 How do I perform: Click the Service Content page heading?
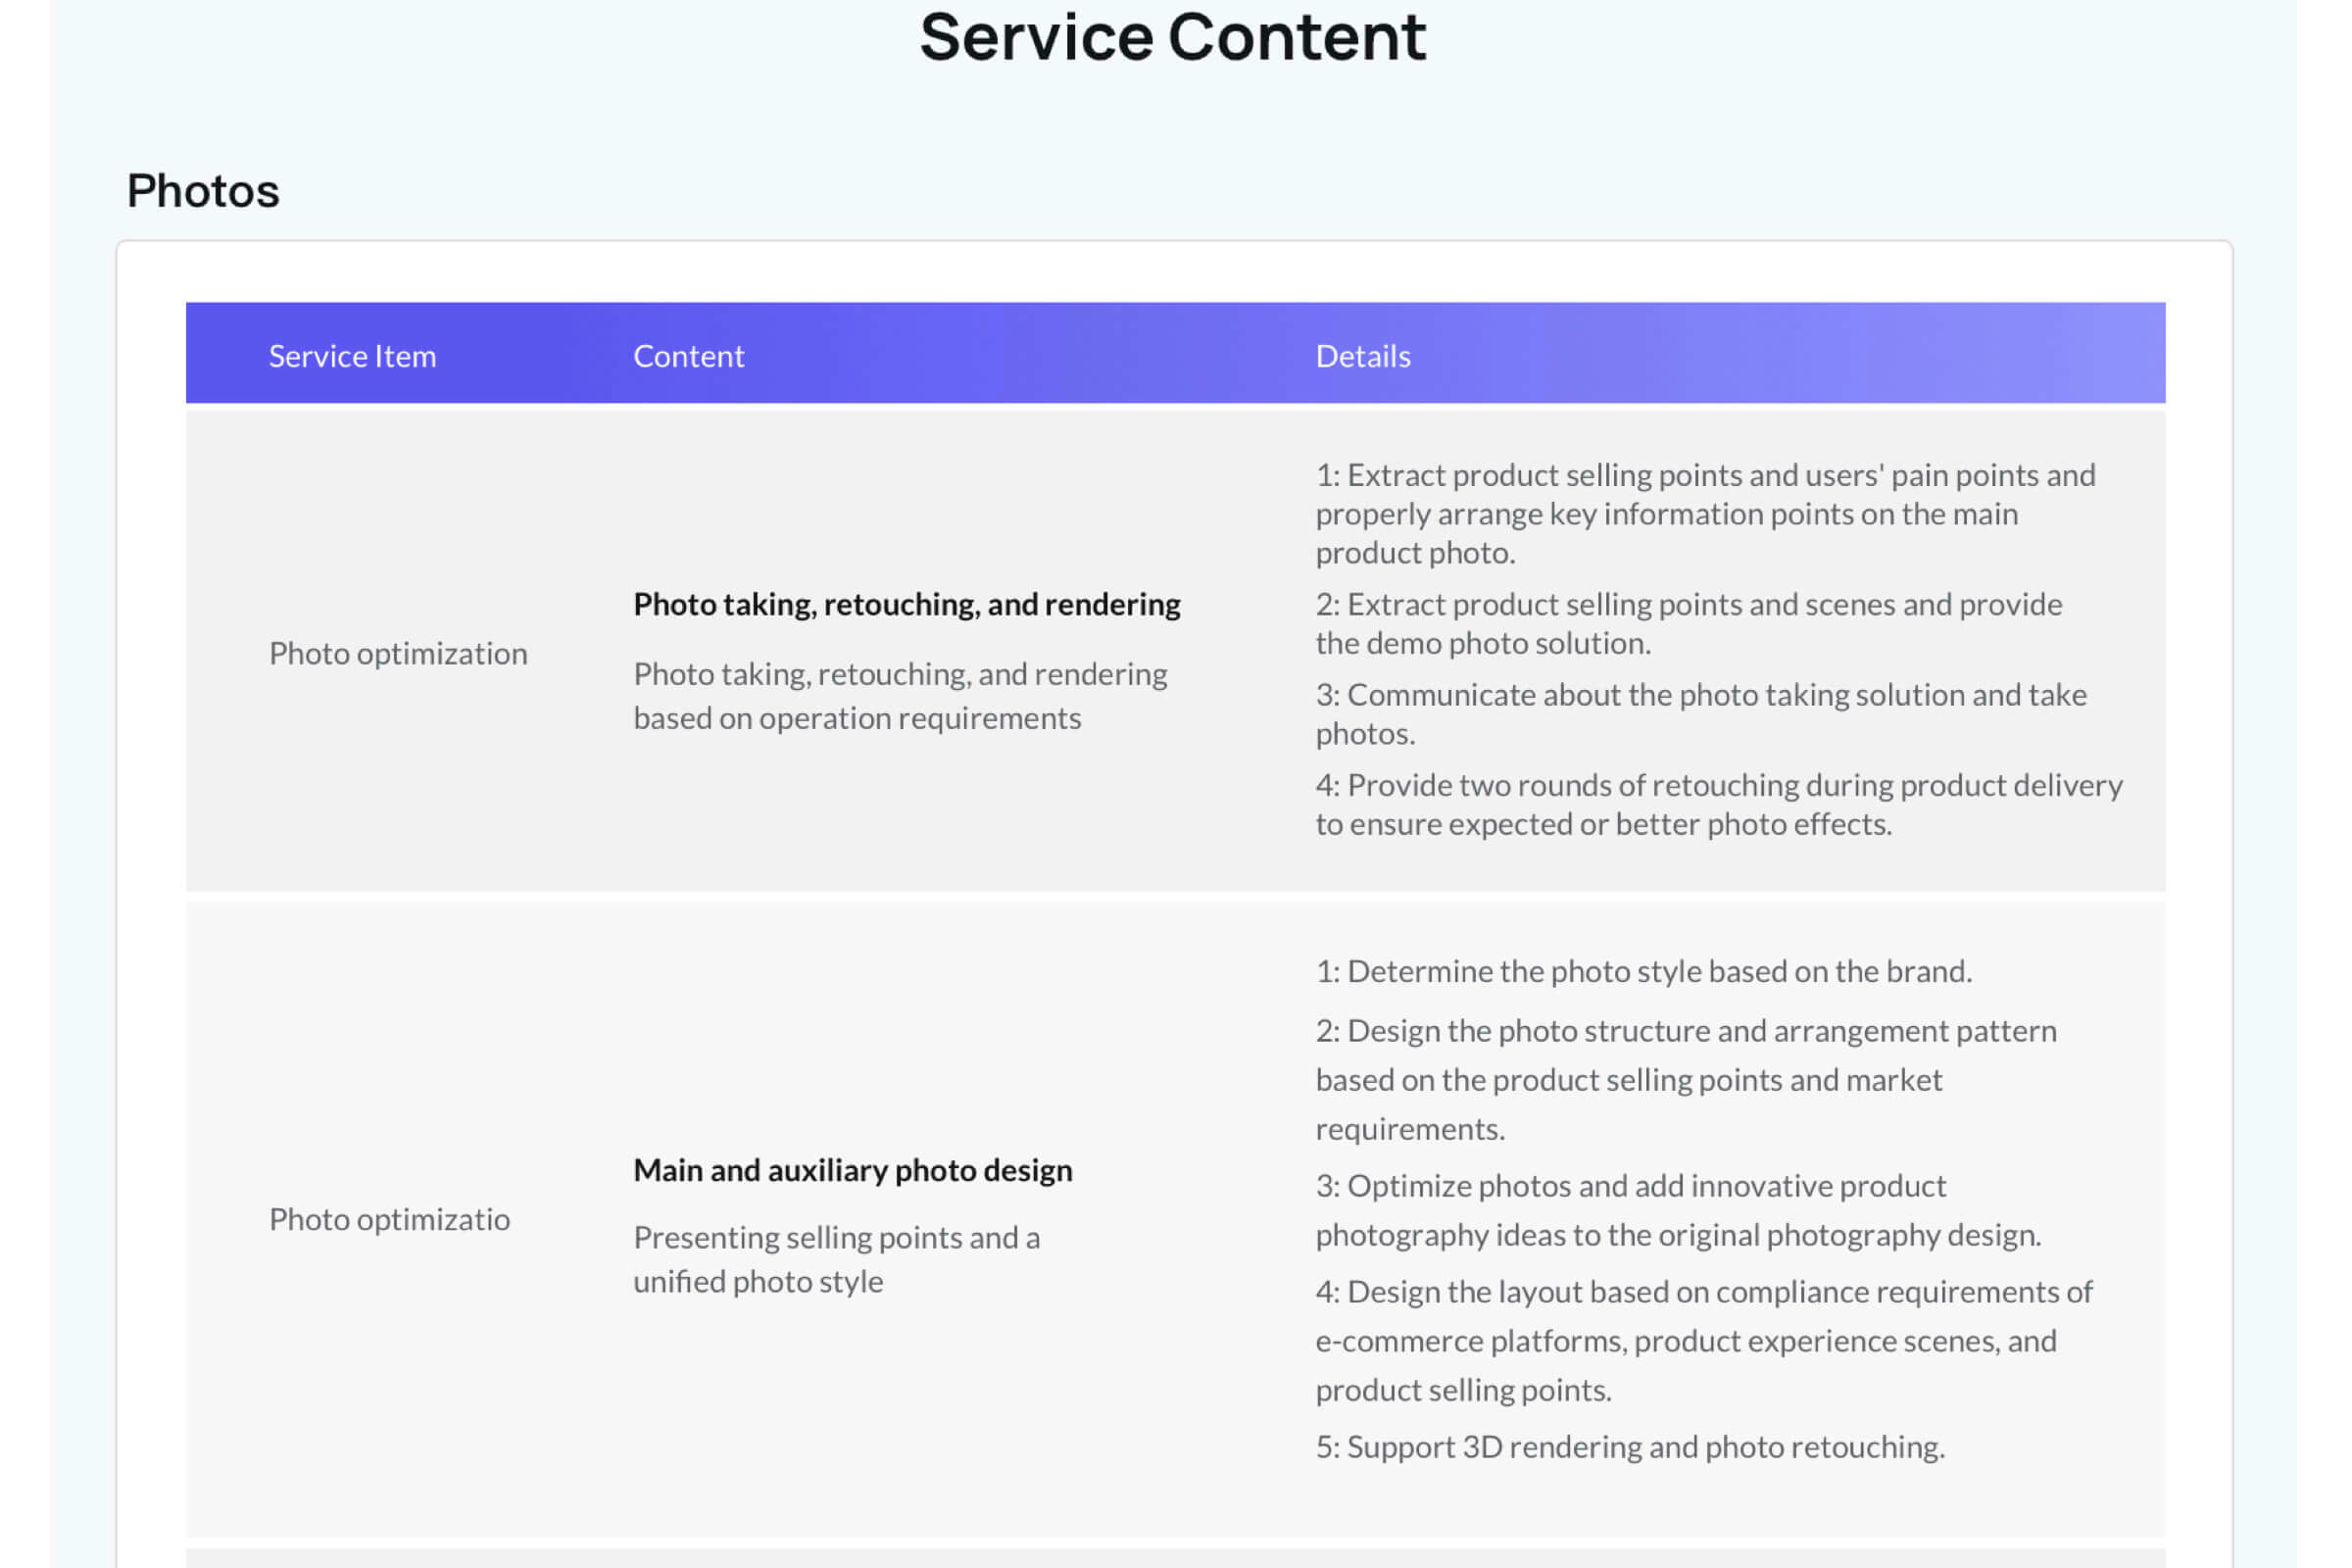1172,38
